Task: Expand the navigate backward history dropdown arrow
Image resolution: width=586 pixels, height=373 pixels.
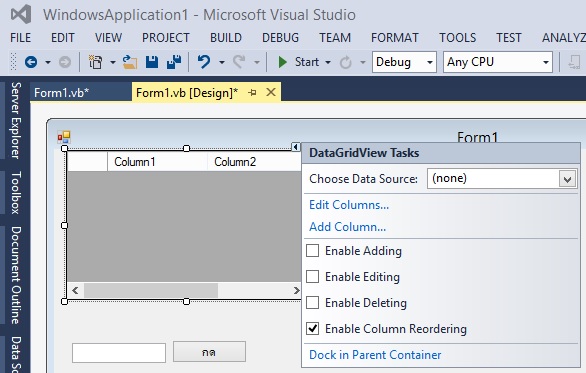Action: click(48, 62)
